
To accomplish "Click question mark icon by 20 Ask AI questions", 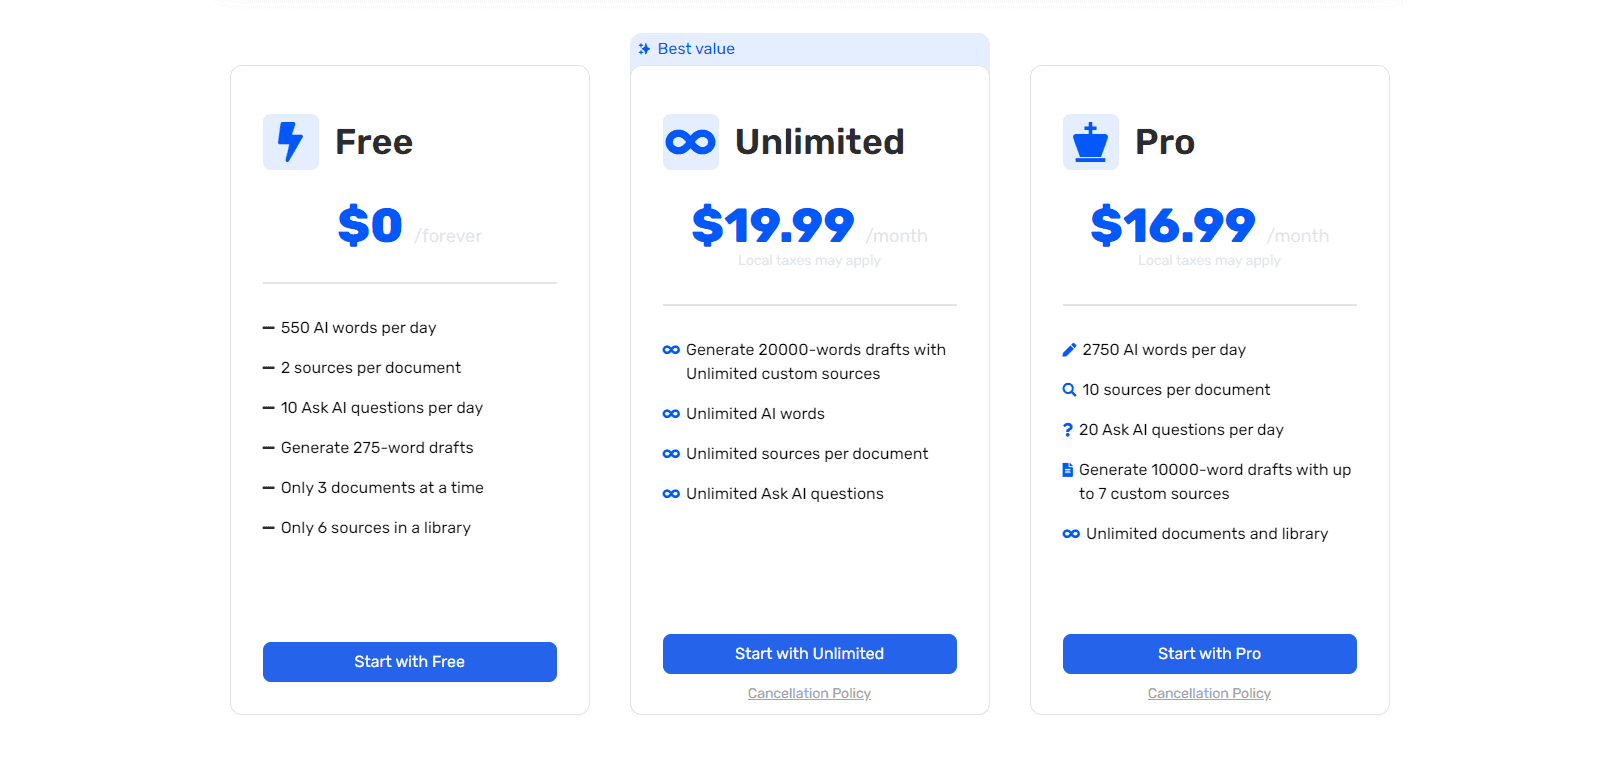I will (x=1067, y=430).
